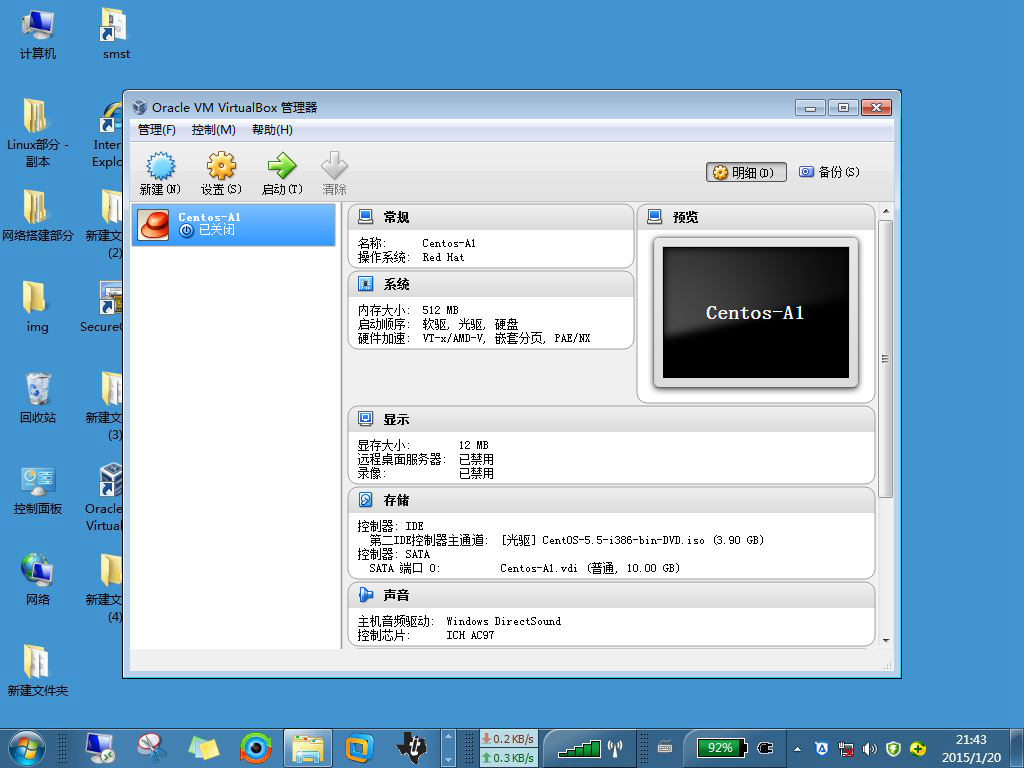This screenshot has height=768, width=1024.
Task: Show hidden tray icons arrow
Action: [x=797, y=749]
